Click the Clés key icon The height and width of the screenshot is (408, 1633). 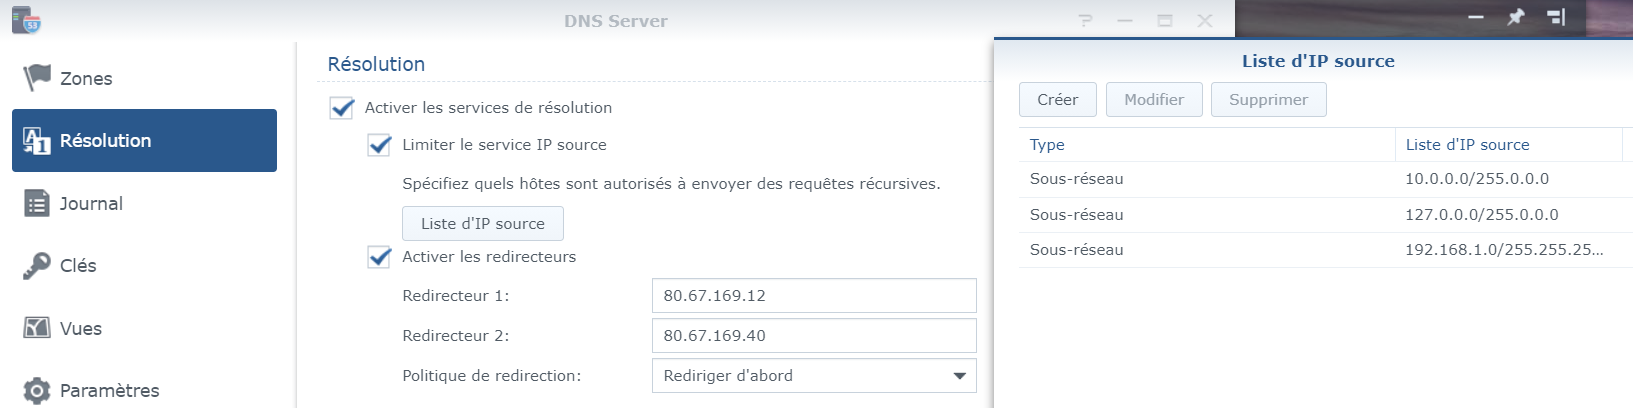coord(37,265)
